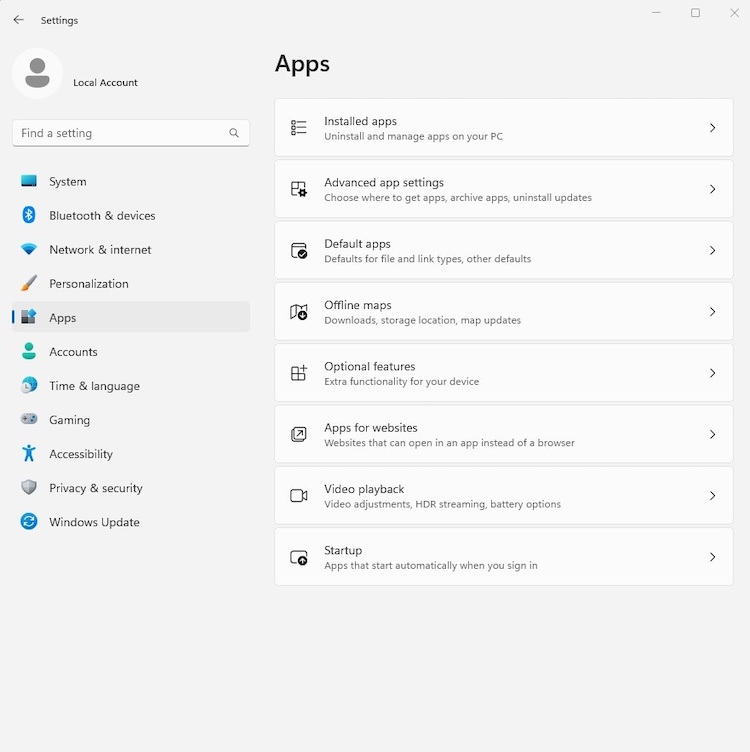The image size is (750, 752).
Task: Click the Settings window title text
Action: point(59,21)
